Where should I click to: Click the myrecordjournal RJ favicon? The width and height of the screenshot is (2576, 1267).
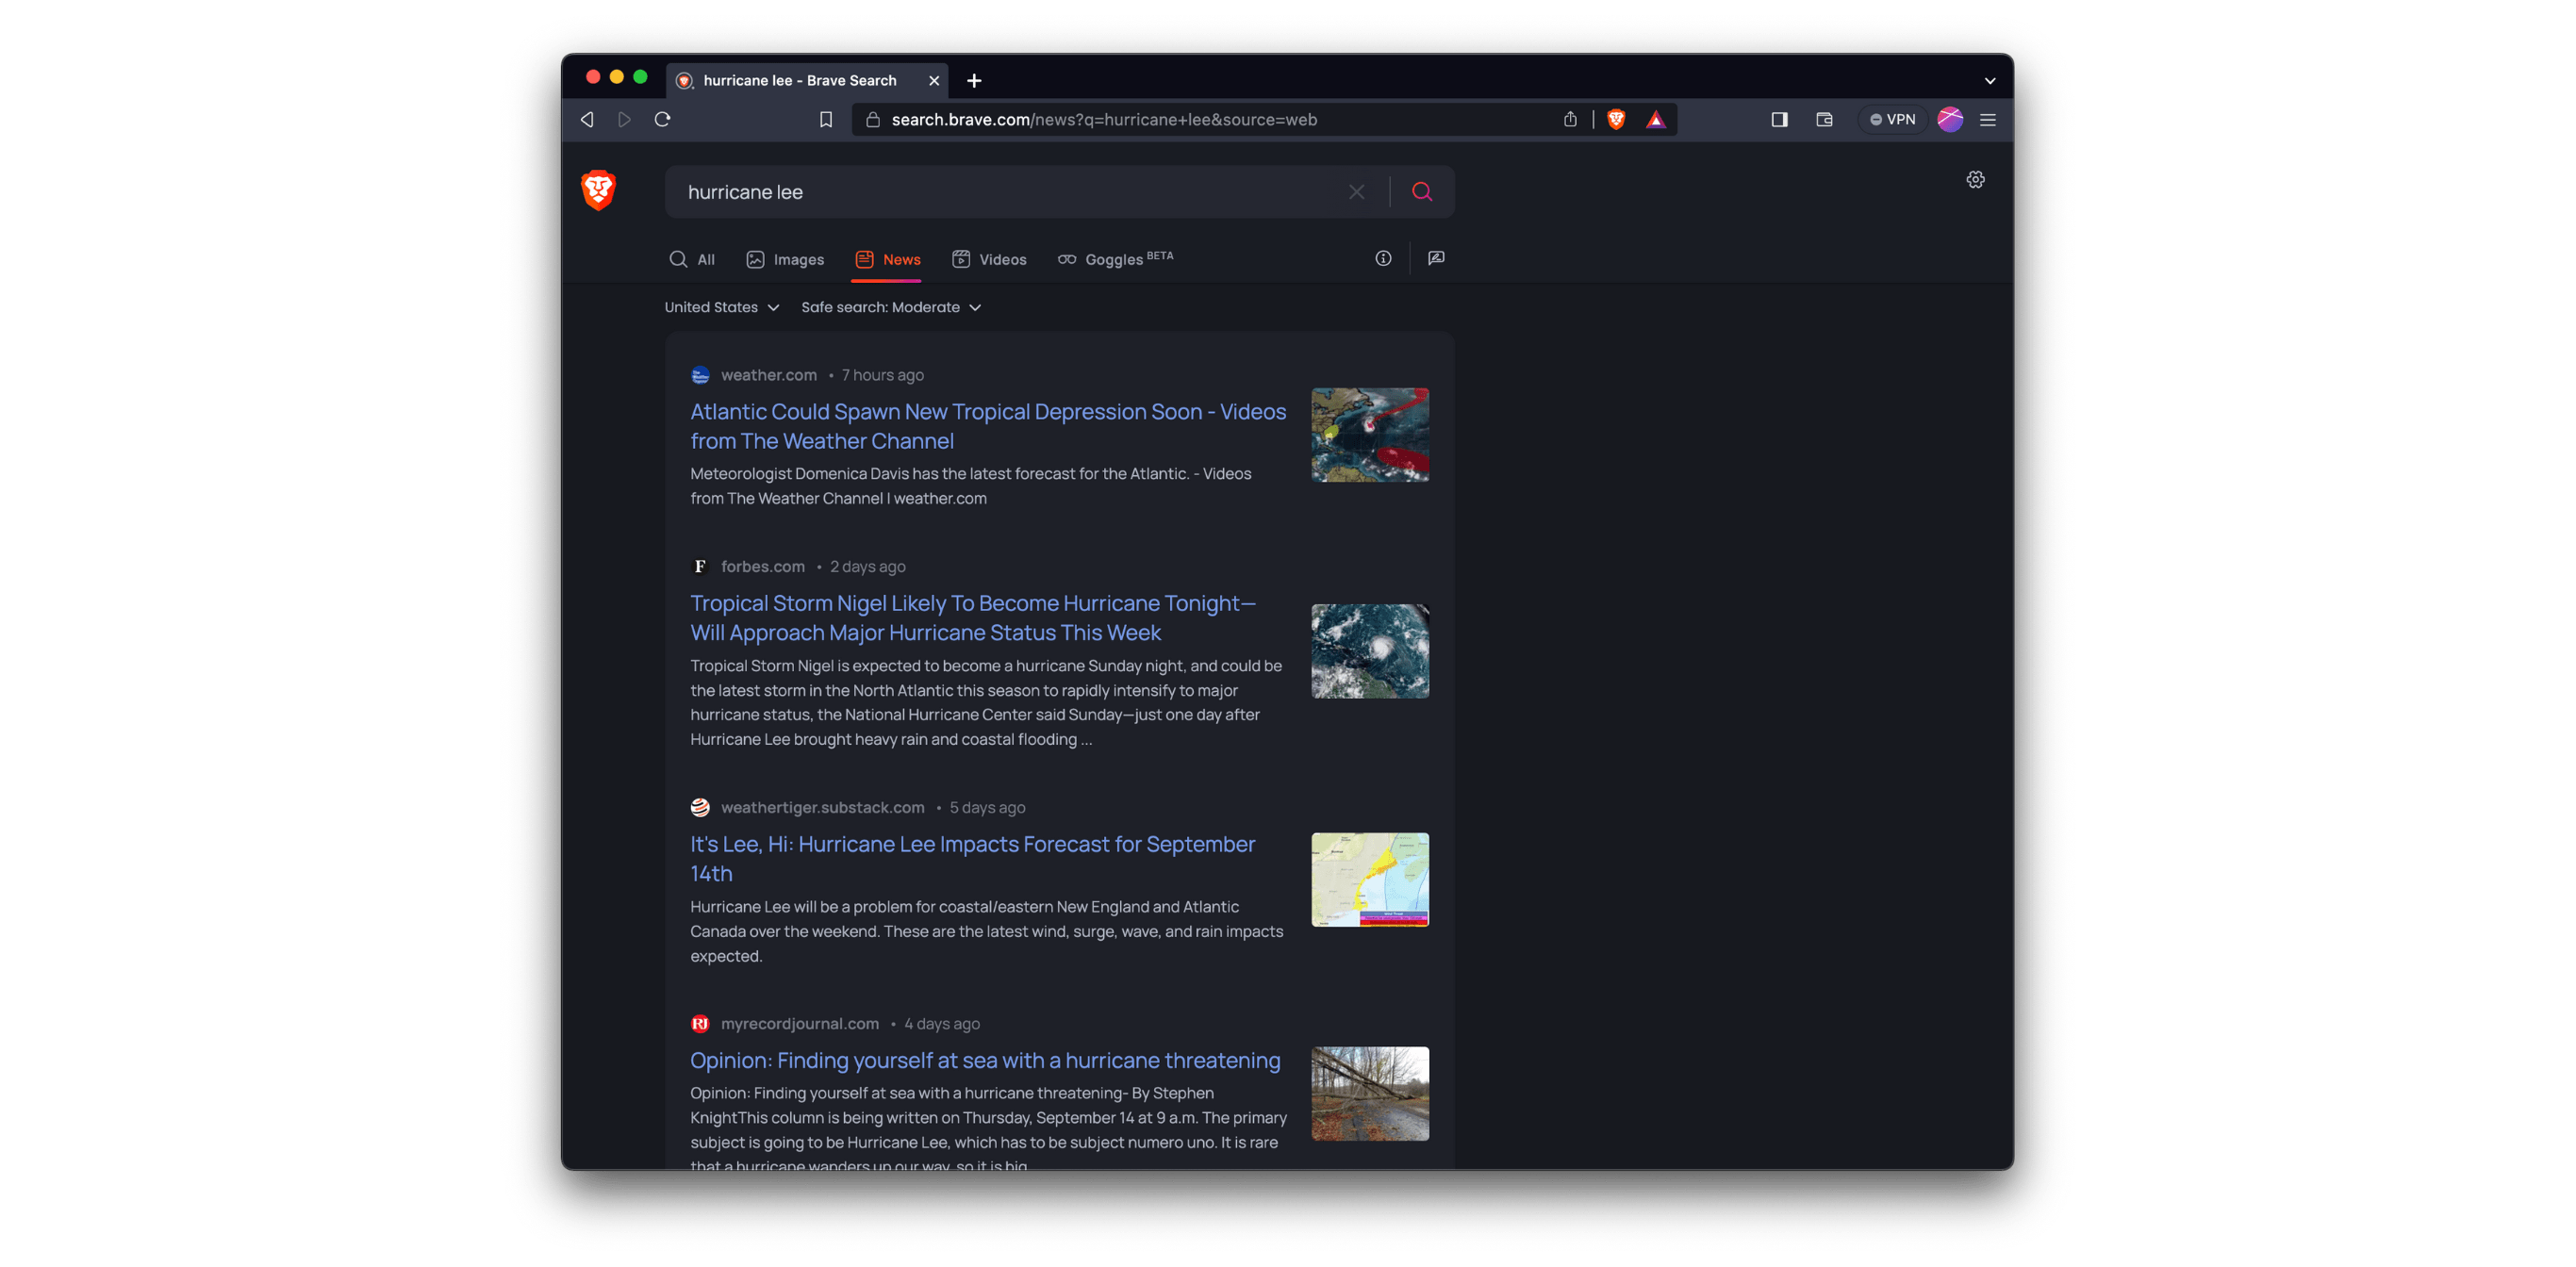coord(700,1025)
